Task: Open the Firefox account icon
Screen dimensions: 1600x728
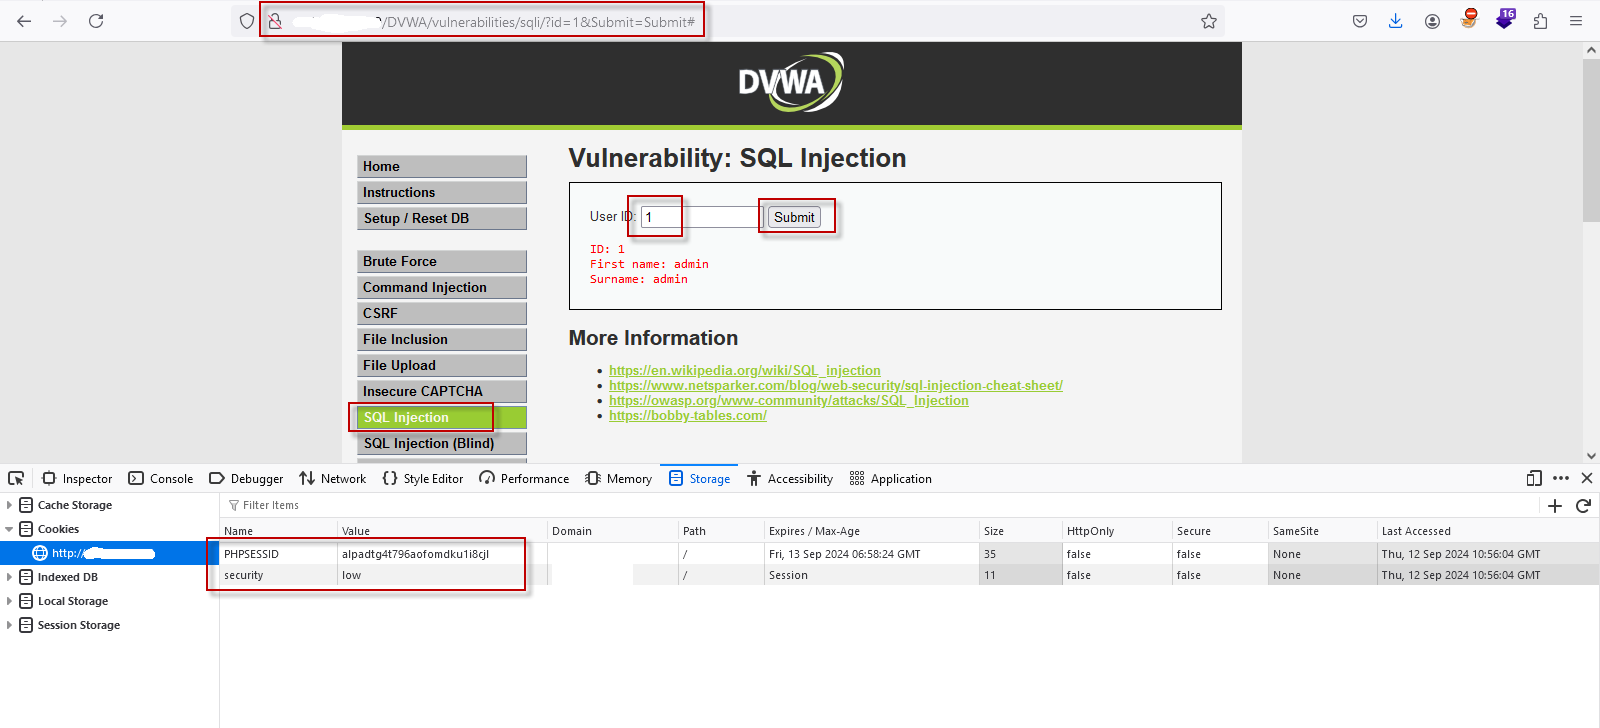Action: pos(1432,21)
